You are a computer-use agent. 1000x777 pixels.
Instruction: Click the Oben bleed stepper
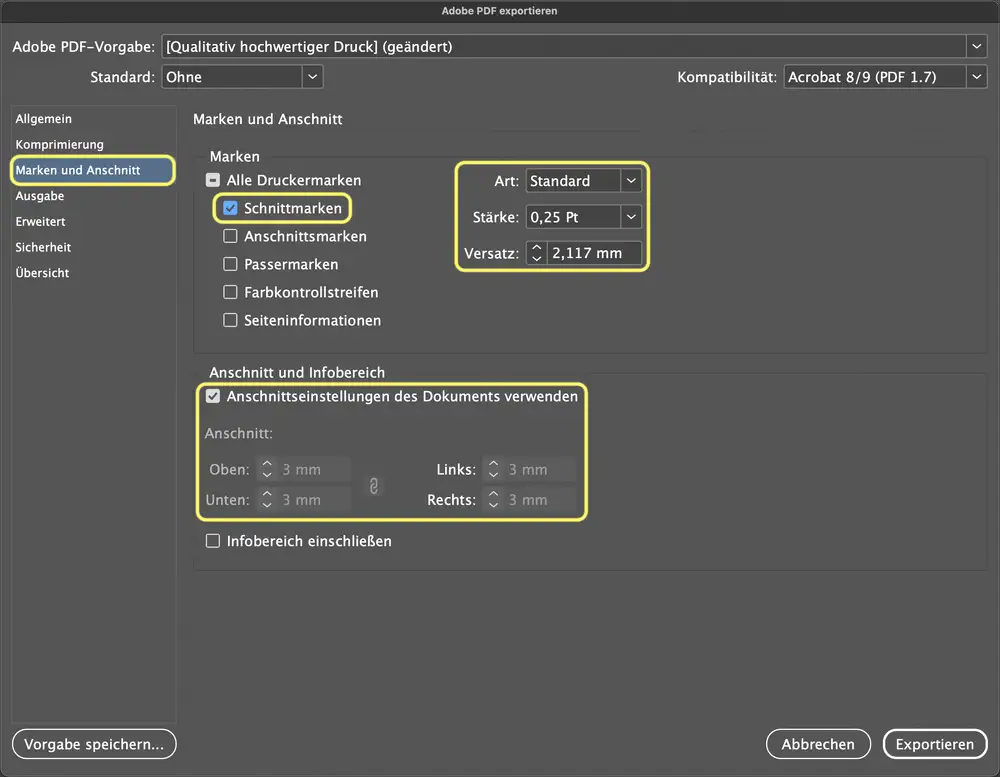[x=267, y=470]
